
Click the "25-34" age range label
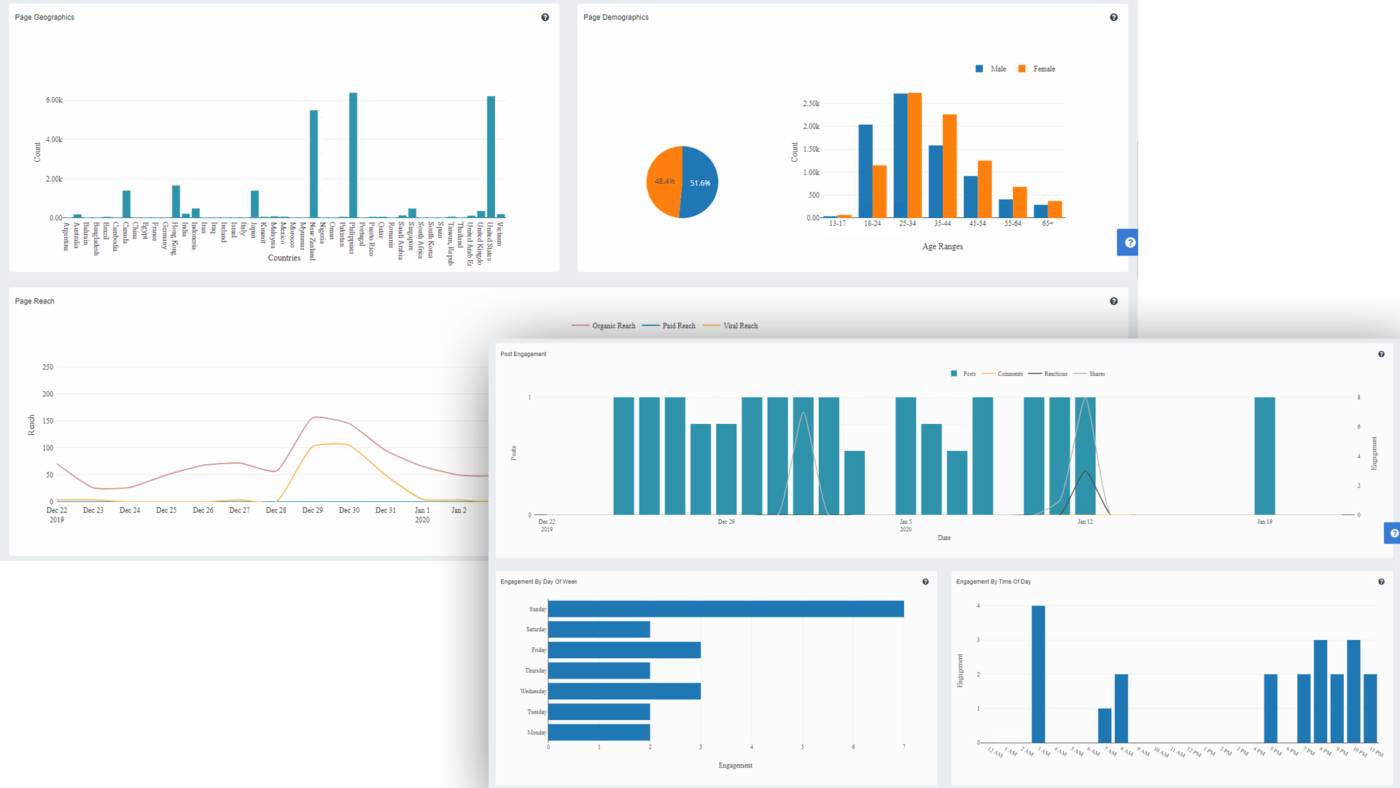tap(908, 226)
